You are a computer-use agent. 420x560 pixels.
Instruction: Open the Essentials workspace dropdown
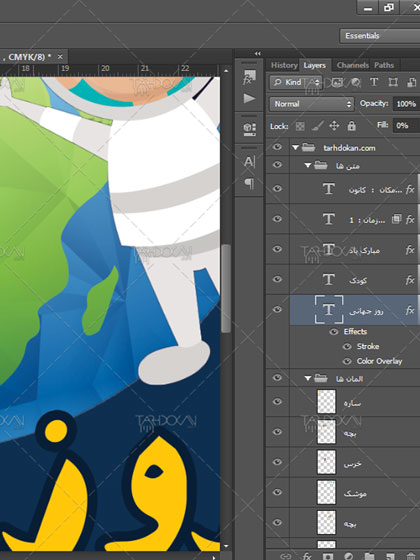380,36
